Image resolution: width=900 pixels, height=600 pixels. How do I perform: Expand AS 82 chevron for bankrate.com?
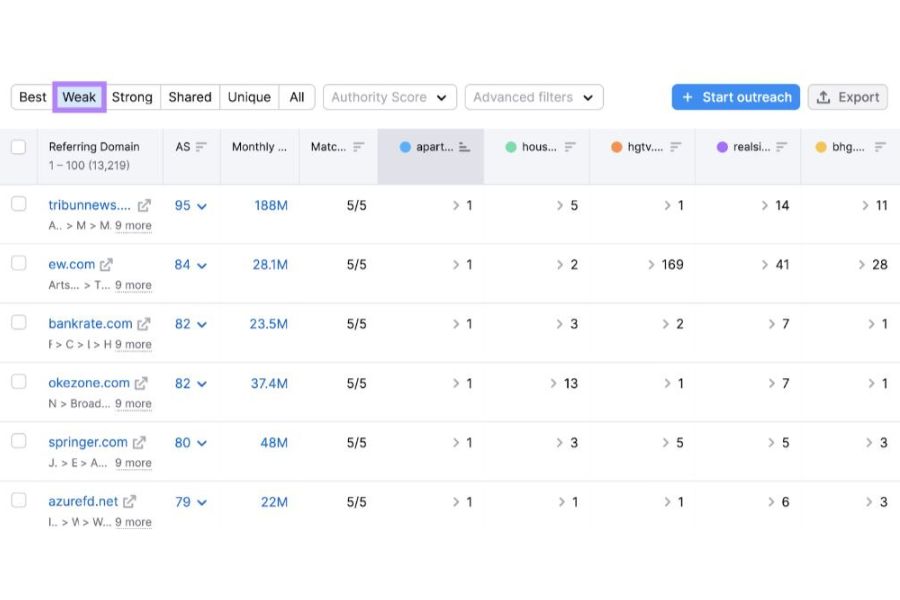201,324
